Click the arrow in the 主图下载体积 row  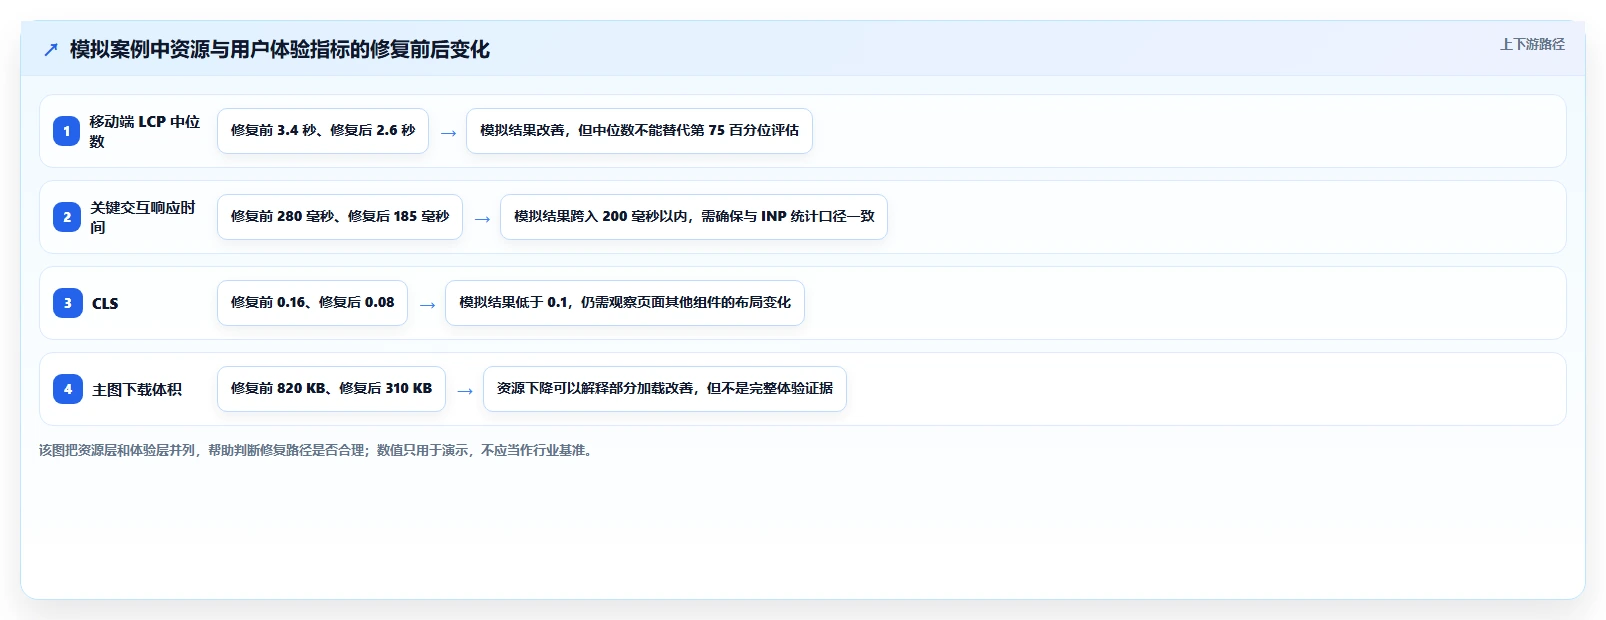click(465, 390)
